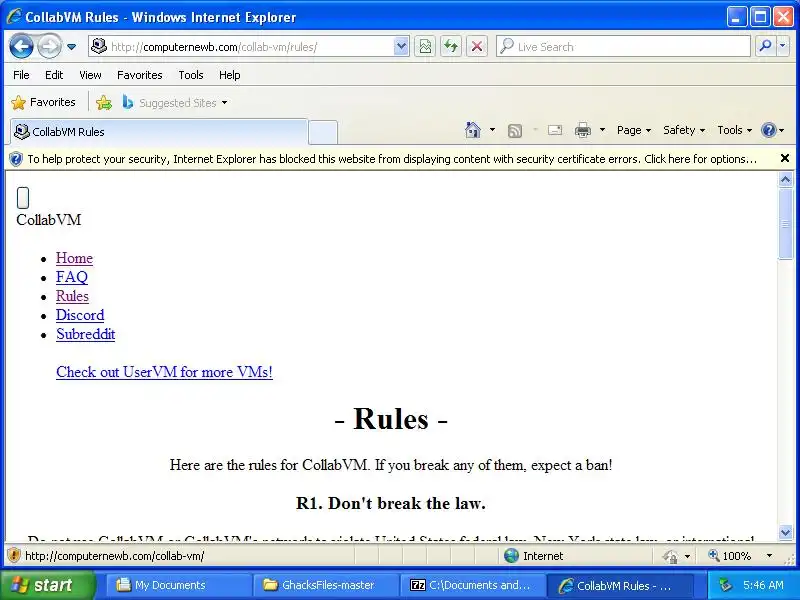The image size is (800, 600).
Task: Click the Home page icon
Action: click(x=473, y=130)
